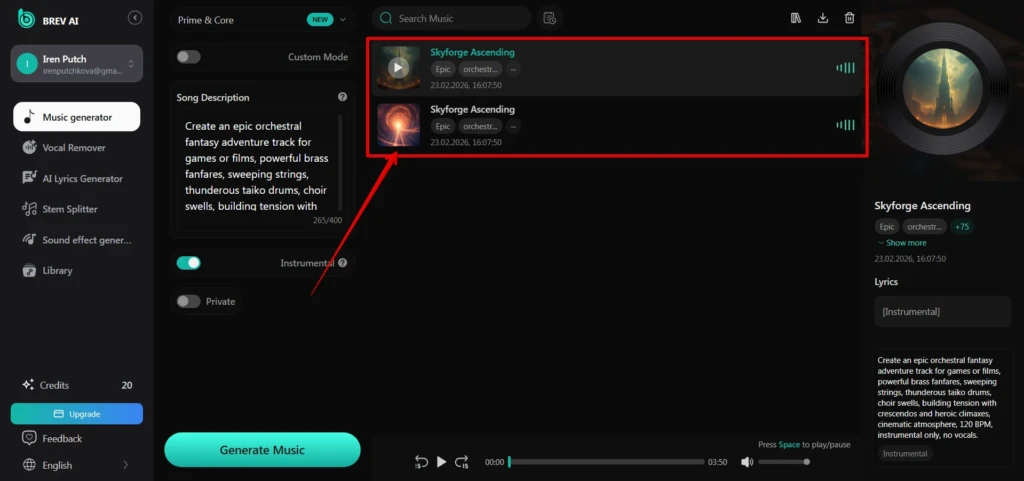Open the history icon beside the search bar
Screen dimensions: 1024x481
549,18
